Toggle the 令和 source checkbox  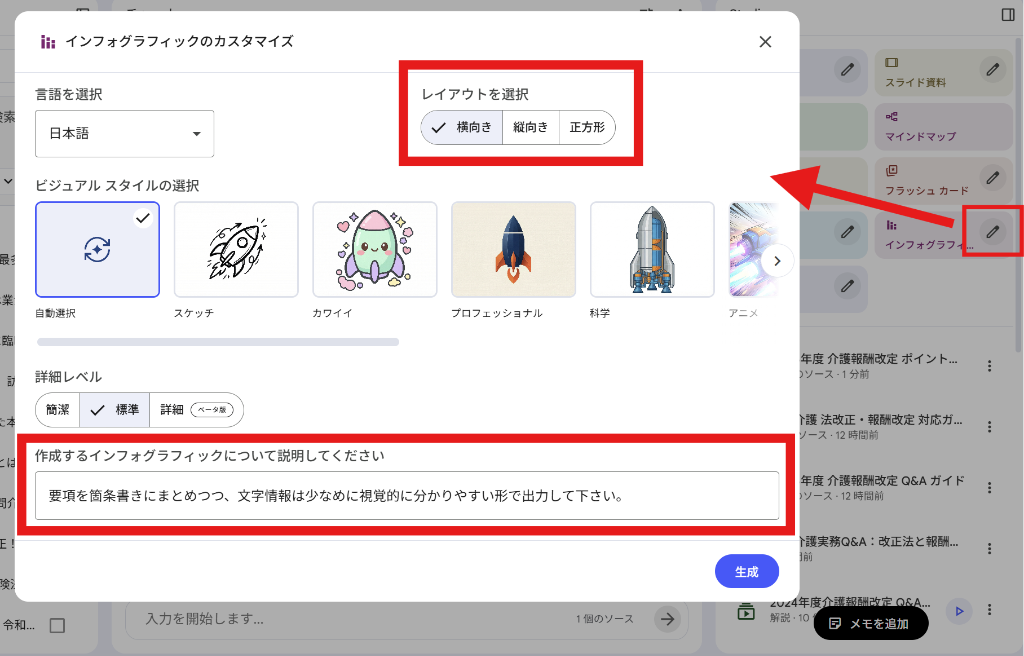57,625
